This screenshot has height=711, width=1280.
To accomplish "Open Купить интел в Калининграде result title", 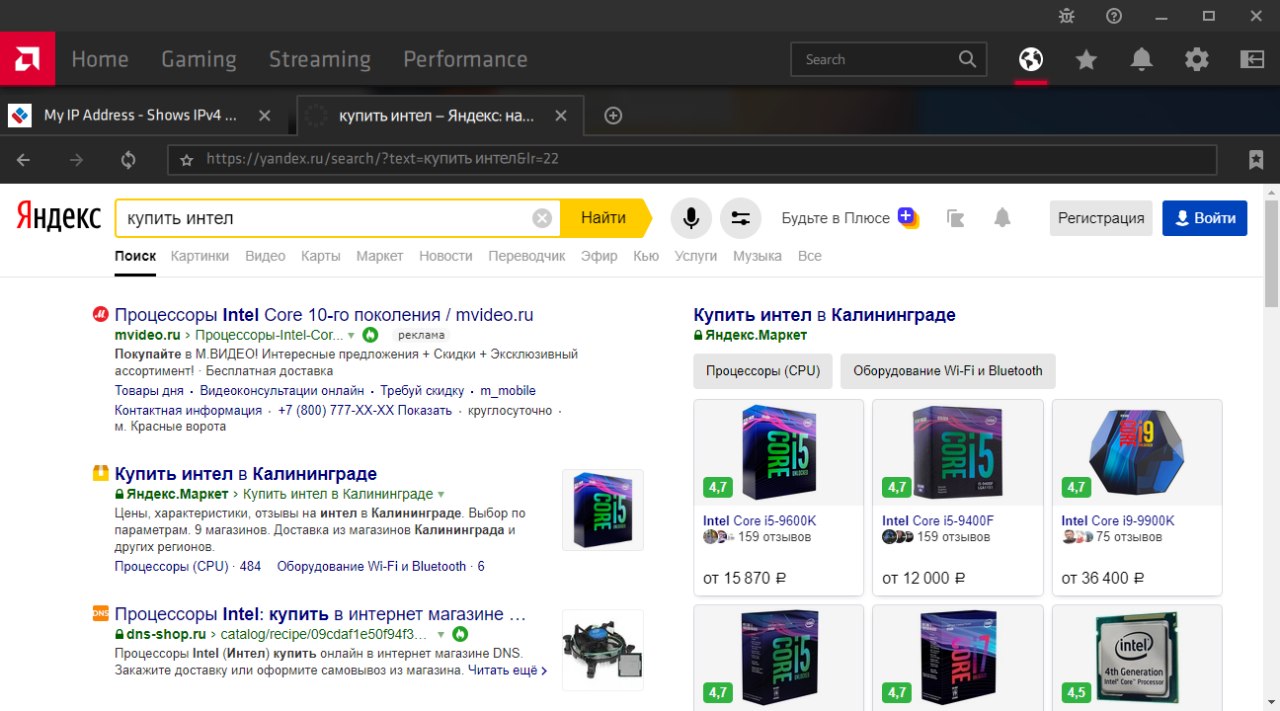I will 246,474.
